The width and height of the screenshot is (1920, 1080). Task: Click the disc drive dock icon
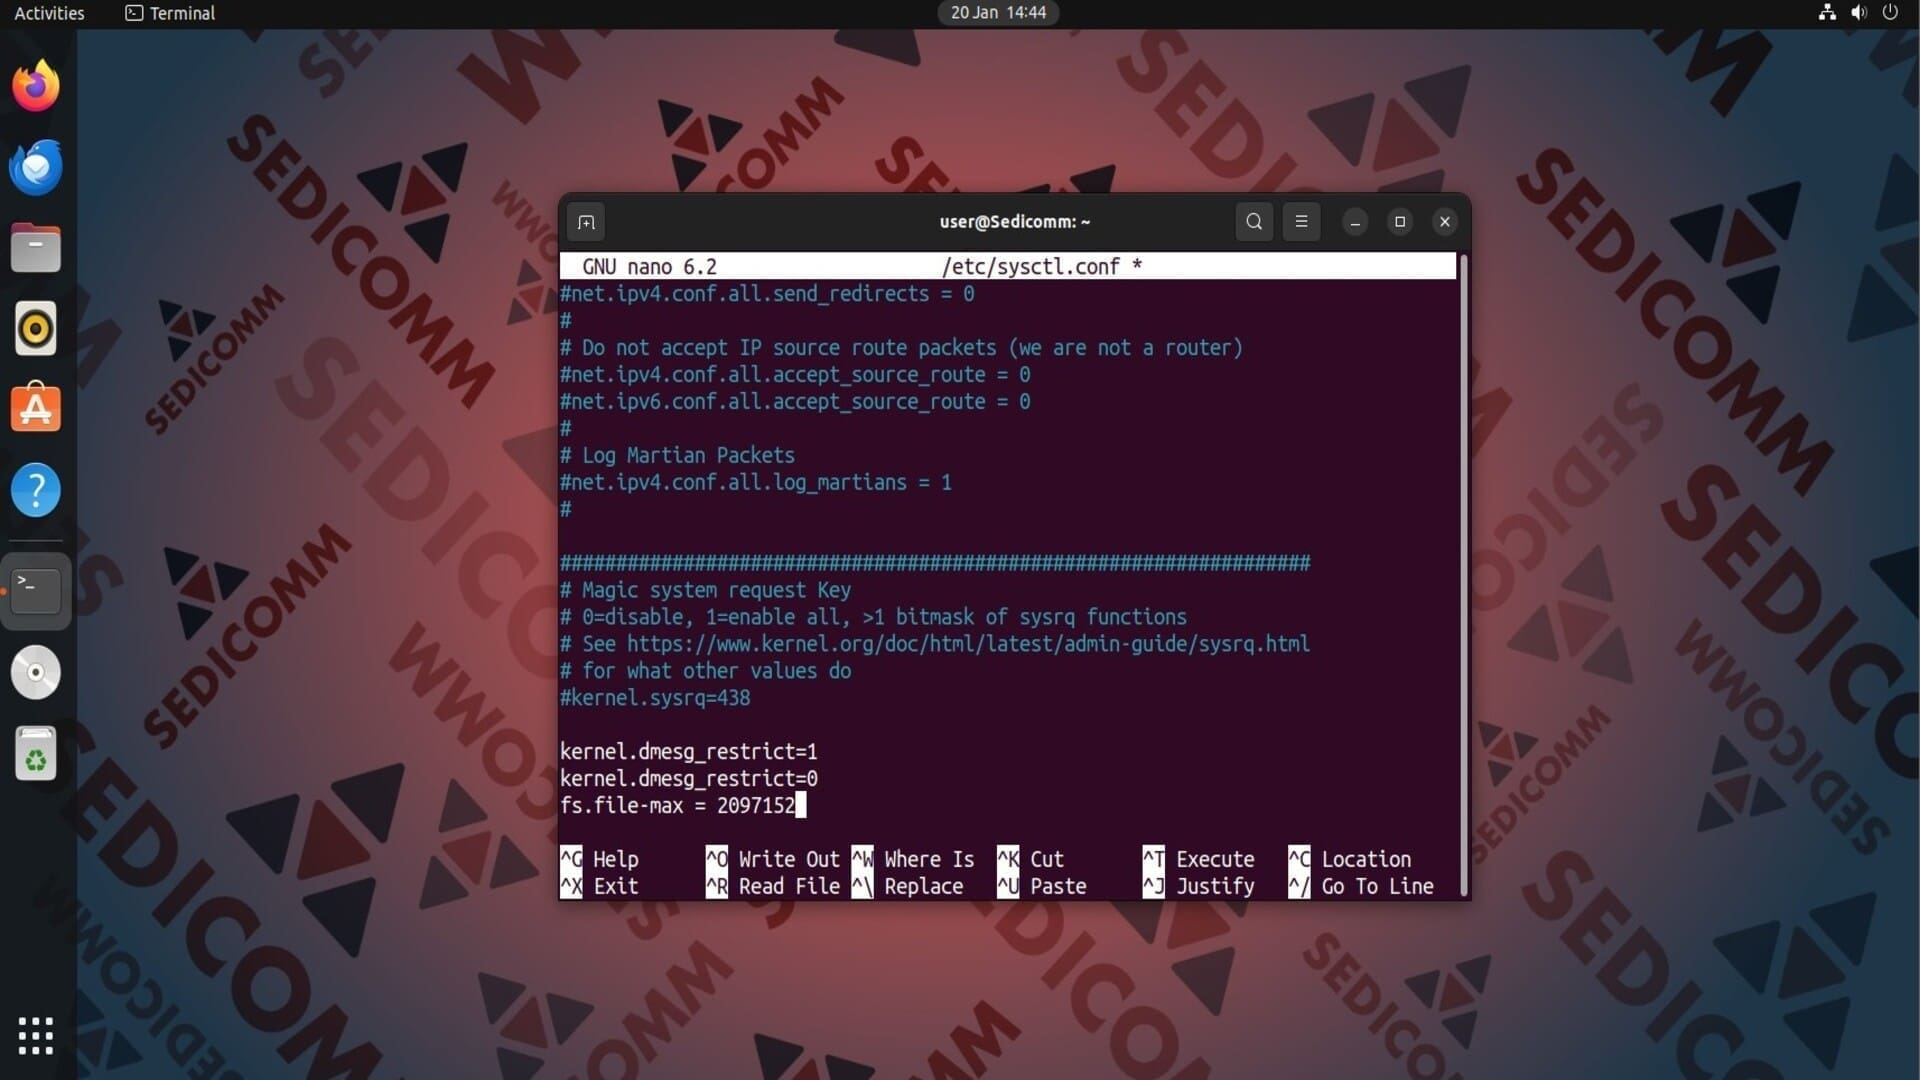coord(36,672)
